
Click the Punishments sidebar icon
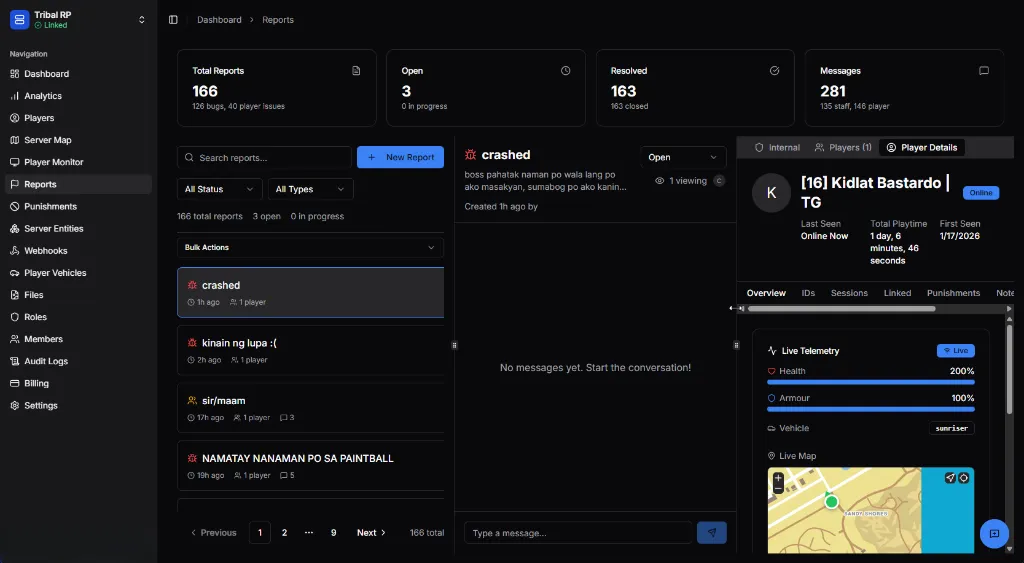tap(14, 206)
